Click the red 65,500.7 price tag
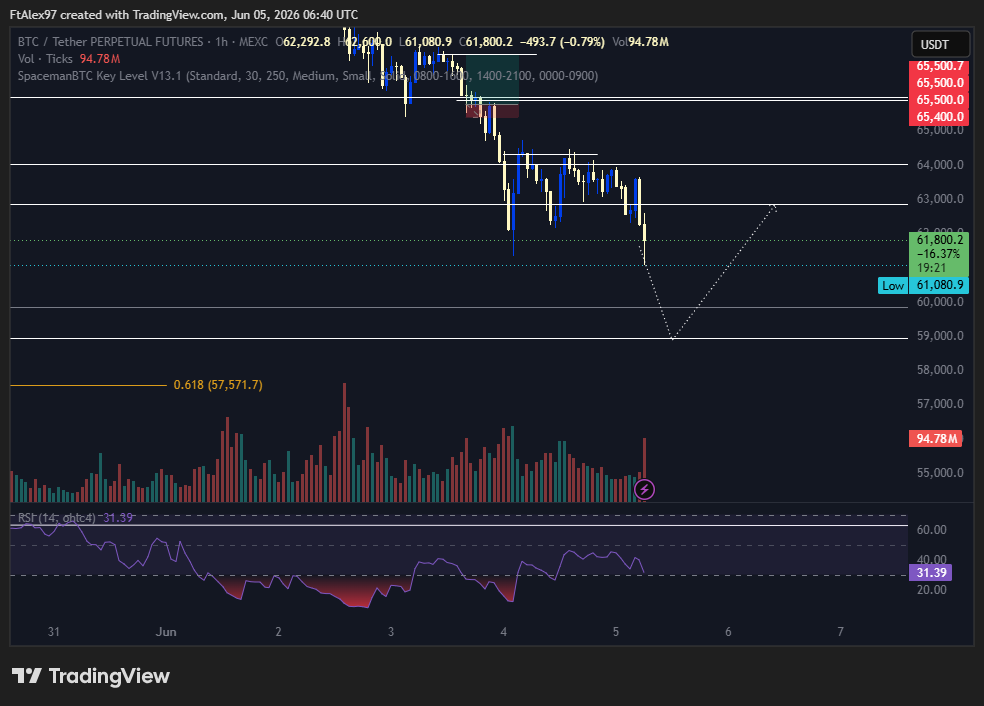984x706 pixels. click(939, 66)
